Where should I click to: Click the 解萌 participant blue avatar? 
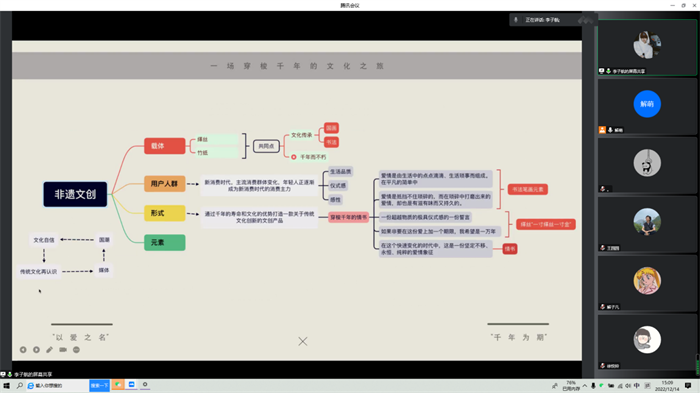pos(647,104)
